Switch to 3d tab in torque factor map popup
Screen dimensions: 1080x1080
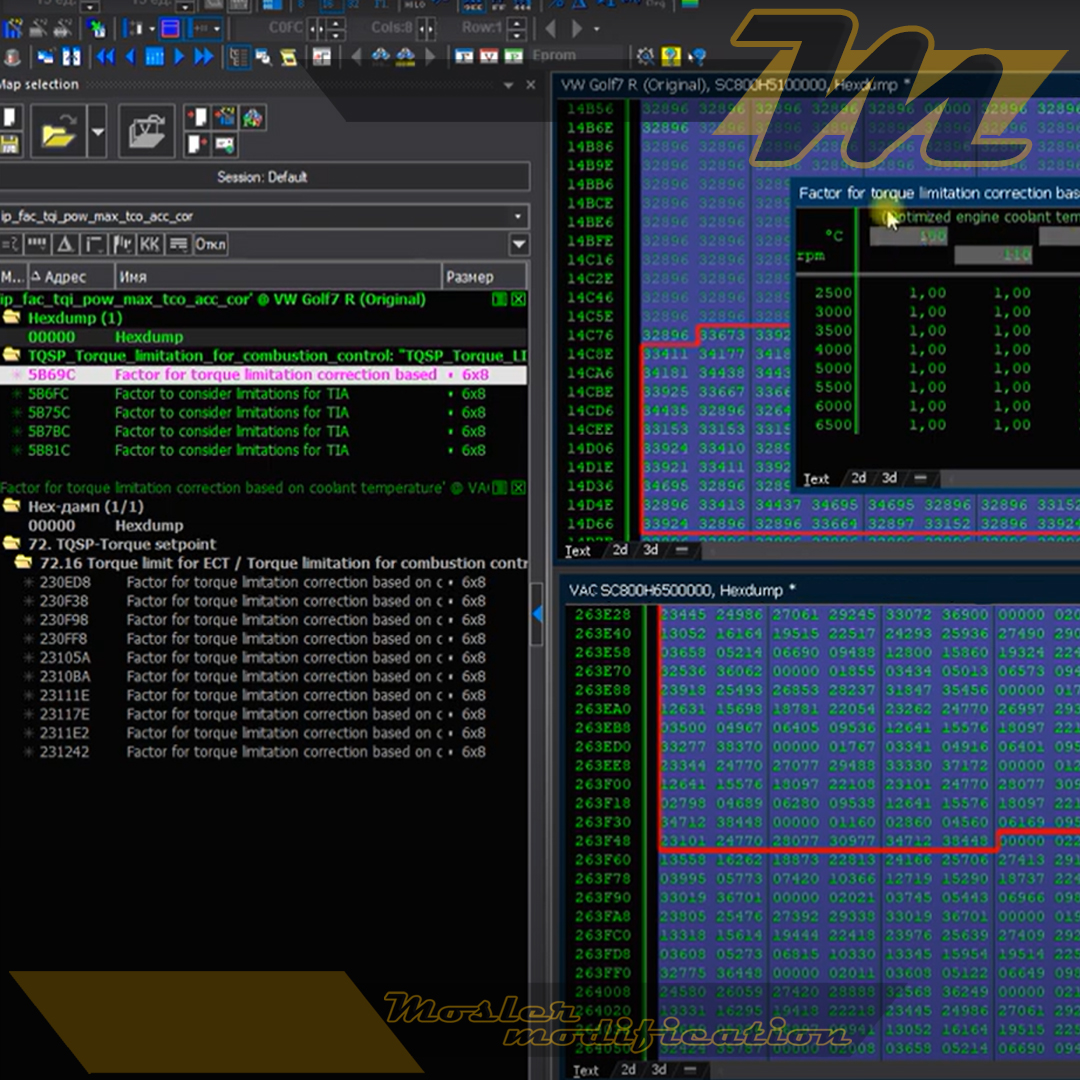pos(889,477)
